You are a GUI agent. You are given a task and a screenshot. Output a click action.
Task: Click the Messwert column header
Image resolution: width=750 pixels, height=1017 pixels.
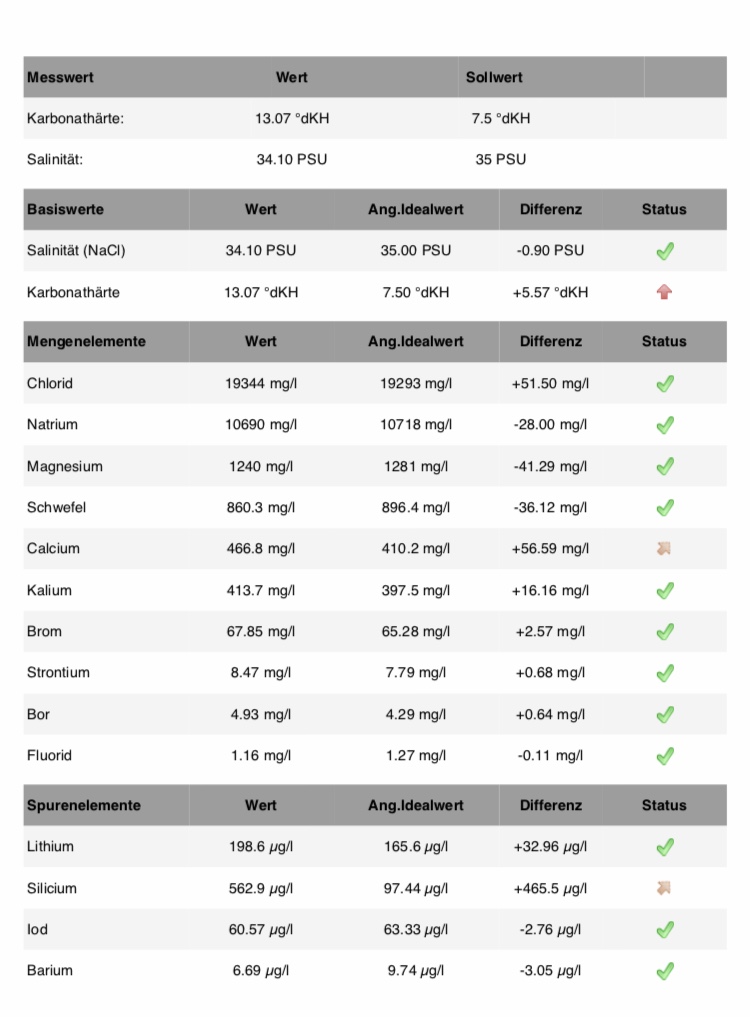60,77
